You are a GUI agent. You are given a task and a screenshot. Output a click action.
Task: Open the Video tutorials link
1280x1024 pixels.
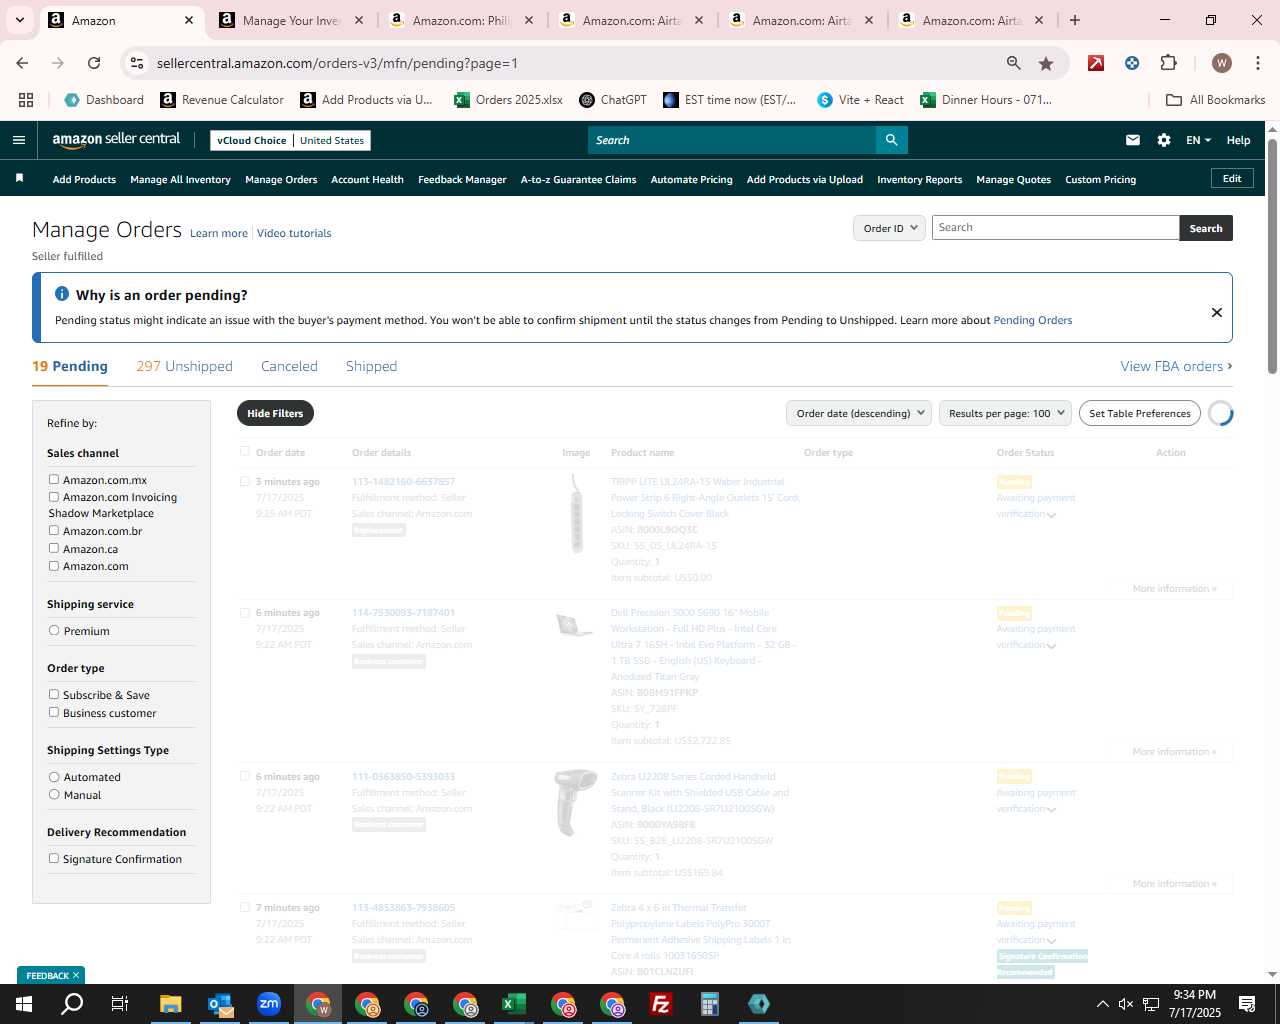(294, 233)
